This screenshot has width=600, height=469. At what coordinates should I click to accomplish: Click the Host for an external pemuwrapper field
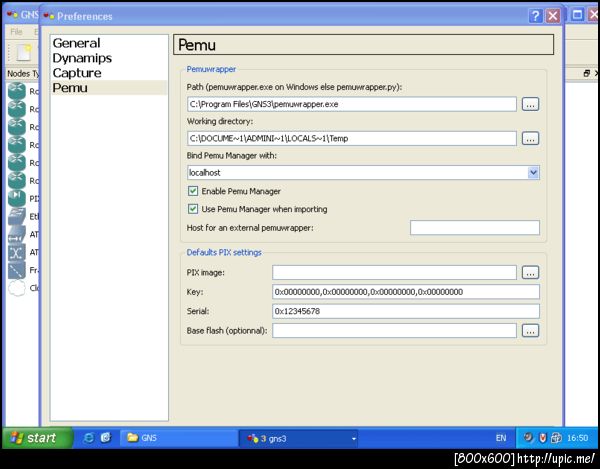click(x=474, y=228)
